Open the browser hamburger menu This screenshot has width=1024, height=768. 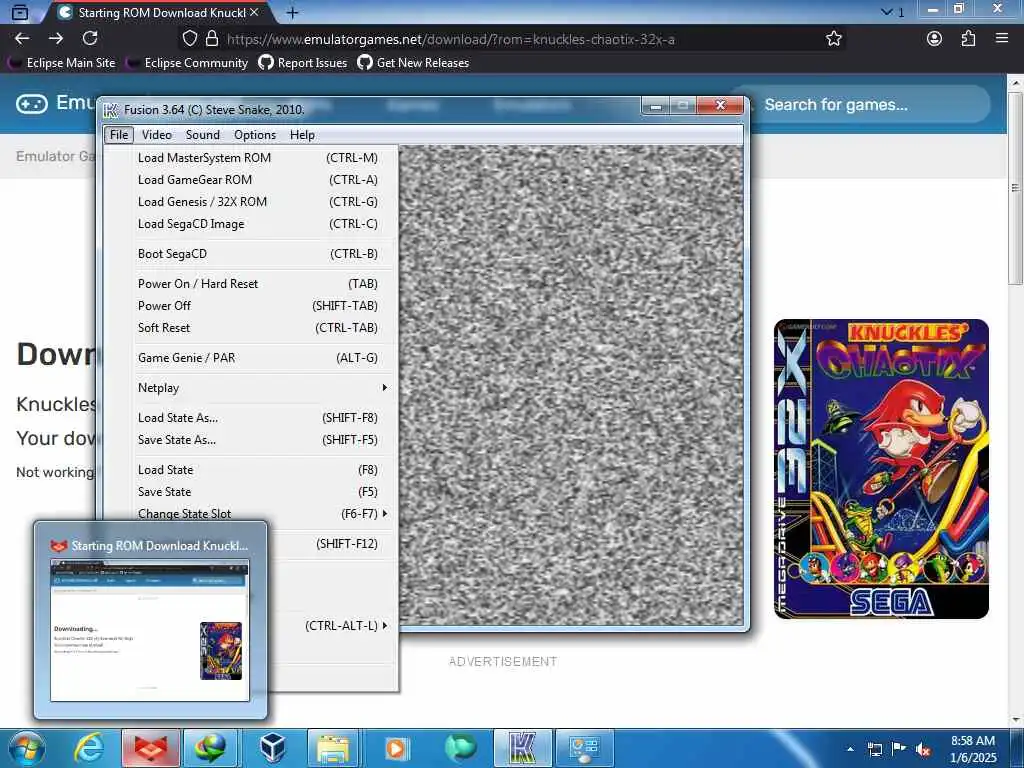[1002, 39]
